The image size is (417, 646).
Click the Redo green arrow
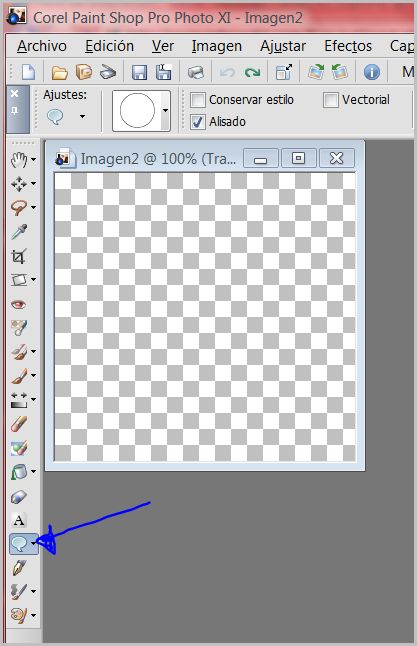pyautogui.click(x=252, y=73)
